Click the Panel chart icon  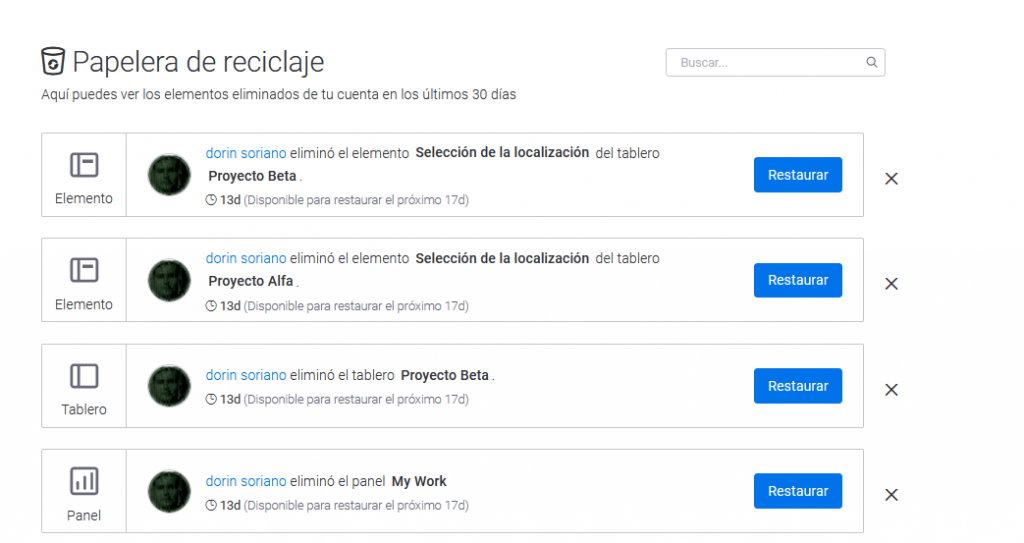(84, 481)
